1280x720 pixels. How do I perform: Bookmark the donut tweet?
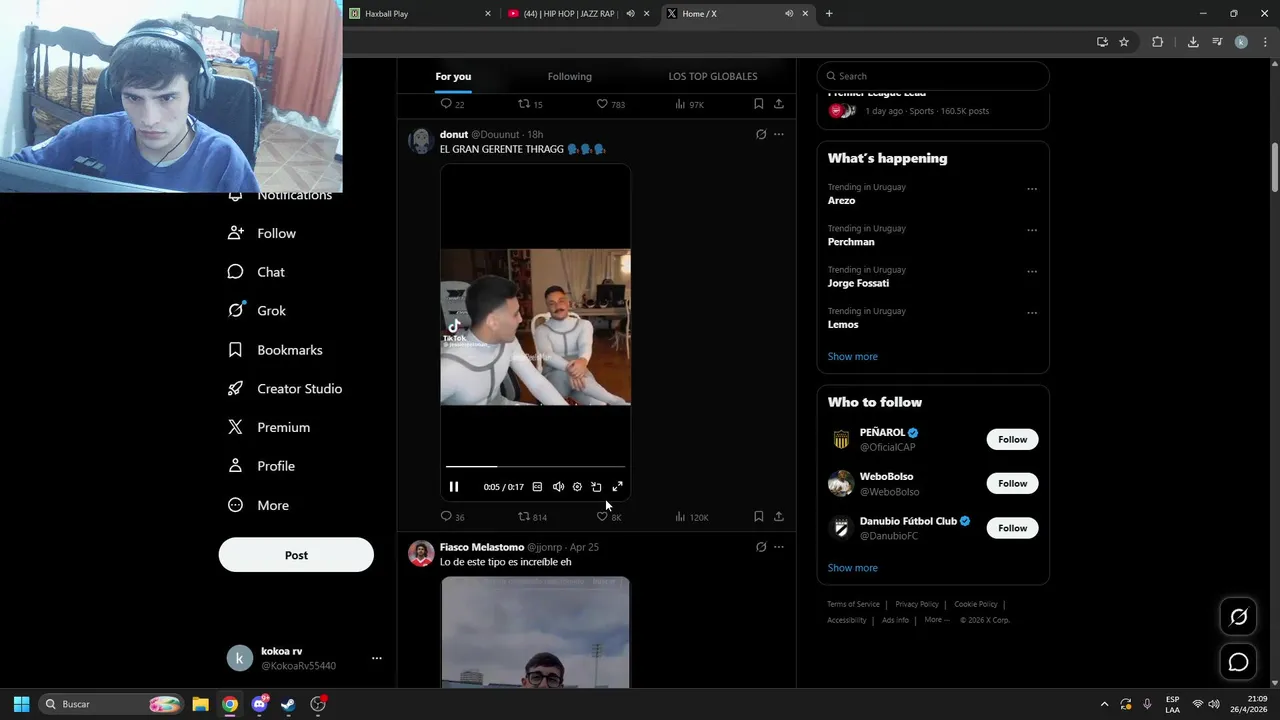click(x=758, y=517)
